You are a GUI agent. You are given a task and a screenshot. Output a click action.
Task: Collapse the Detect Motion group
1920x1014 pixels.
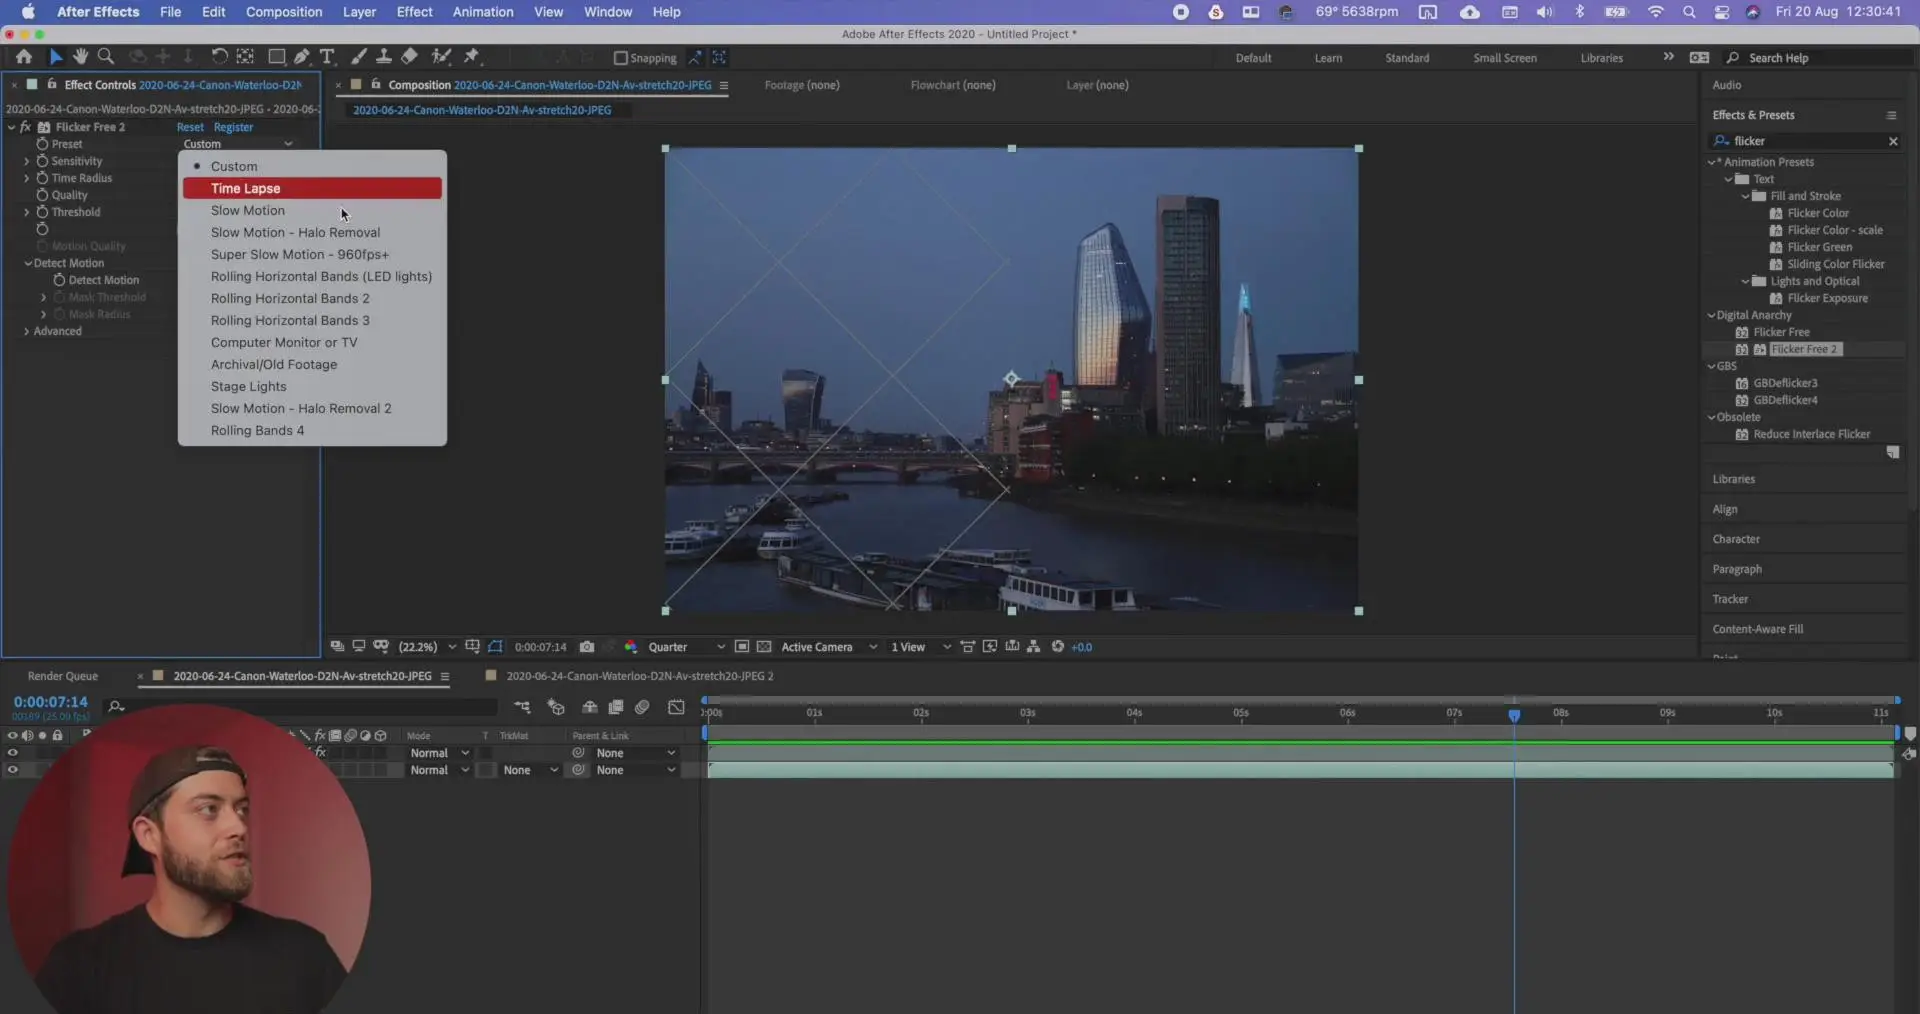pos(28,263)
